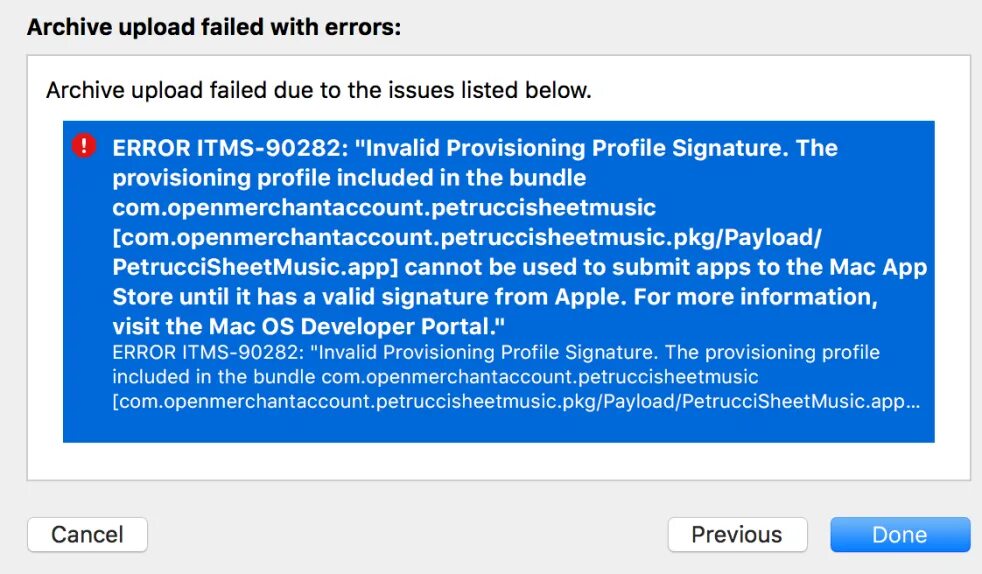
Task: Confirm with the blue Done button
Action: (x=899, y=534)
